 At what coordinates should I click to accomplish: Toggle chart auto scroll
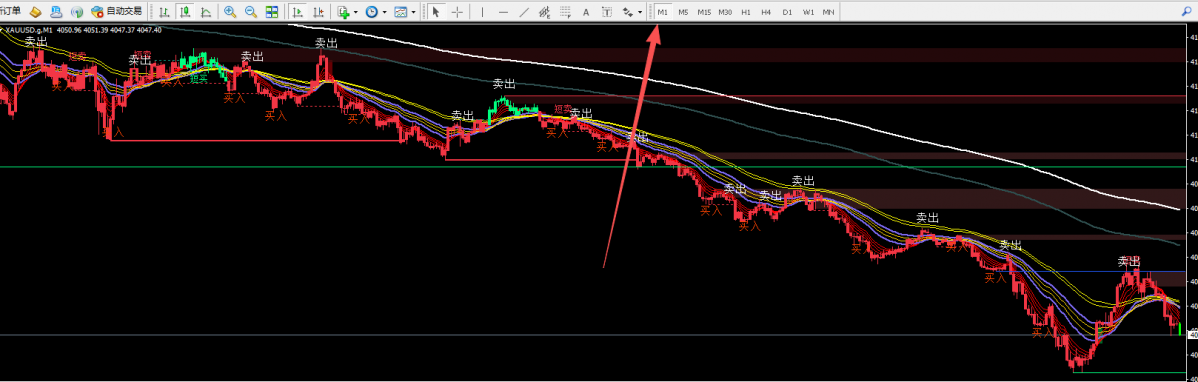point(297,11)
